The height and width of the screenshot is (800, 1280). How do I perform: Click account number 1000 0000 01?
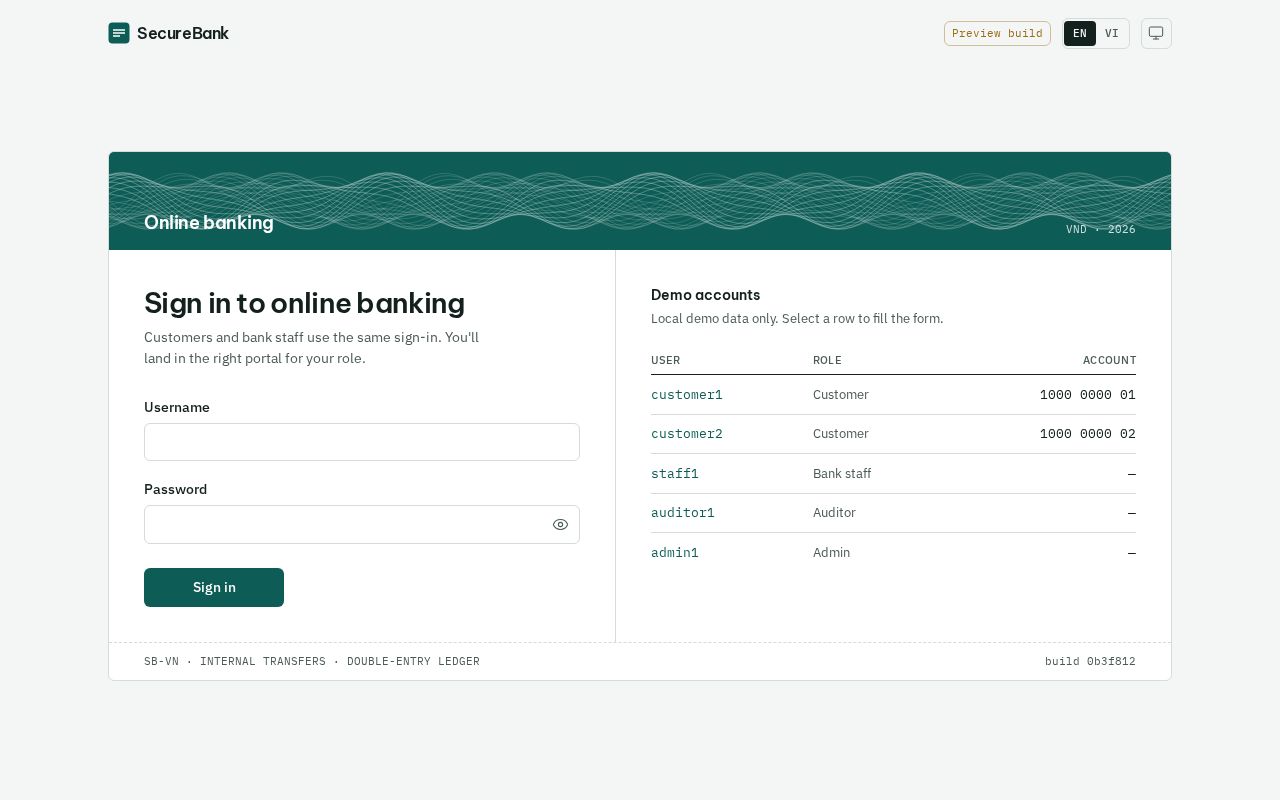click(x=1087, y=395)
